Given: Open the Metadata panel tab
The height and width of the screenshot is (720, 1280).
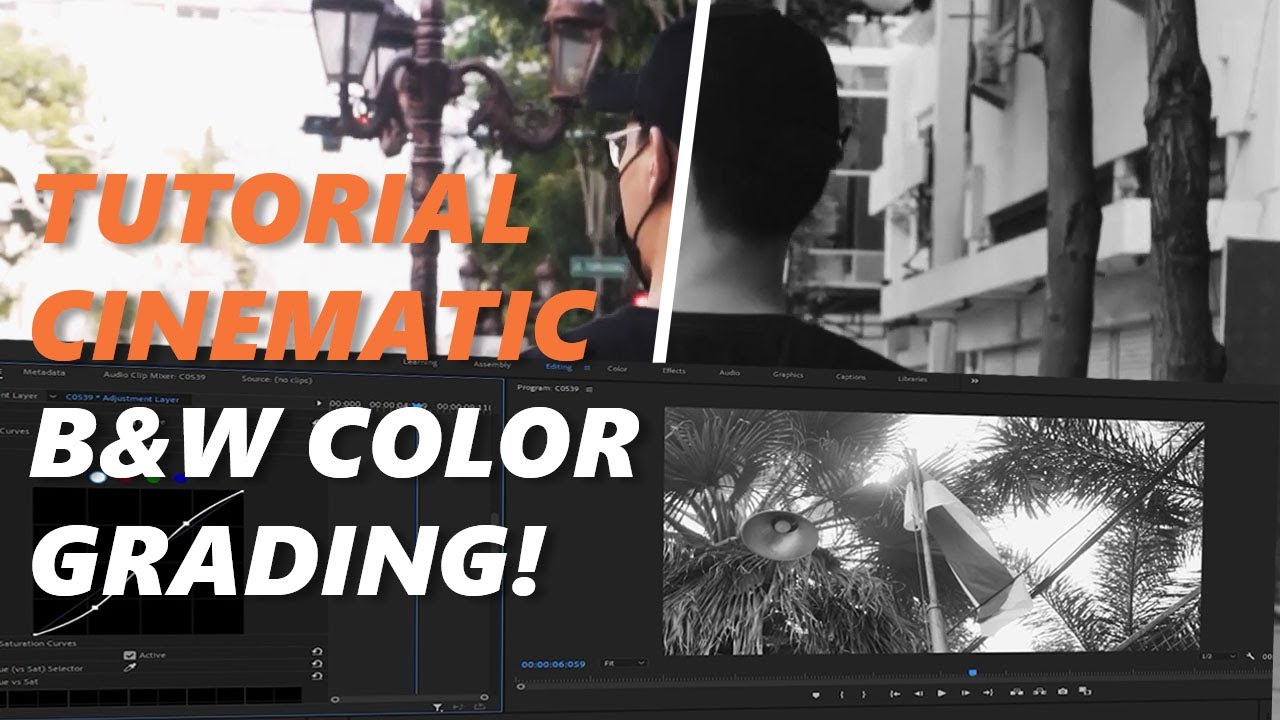Looking at the screenshot, I should click(44, 372).
